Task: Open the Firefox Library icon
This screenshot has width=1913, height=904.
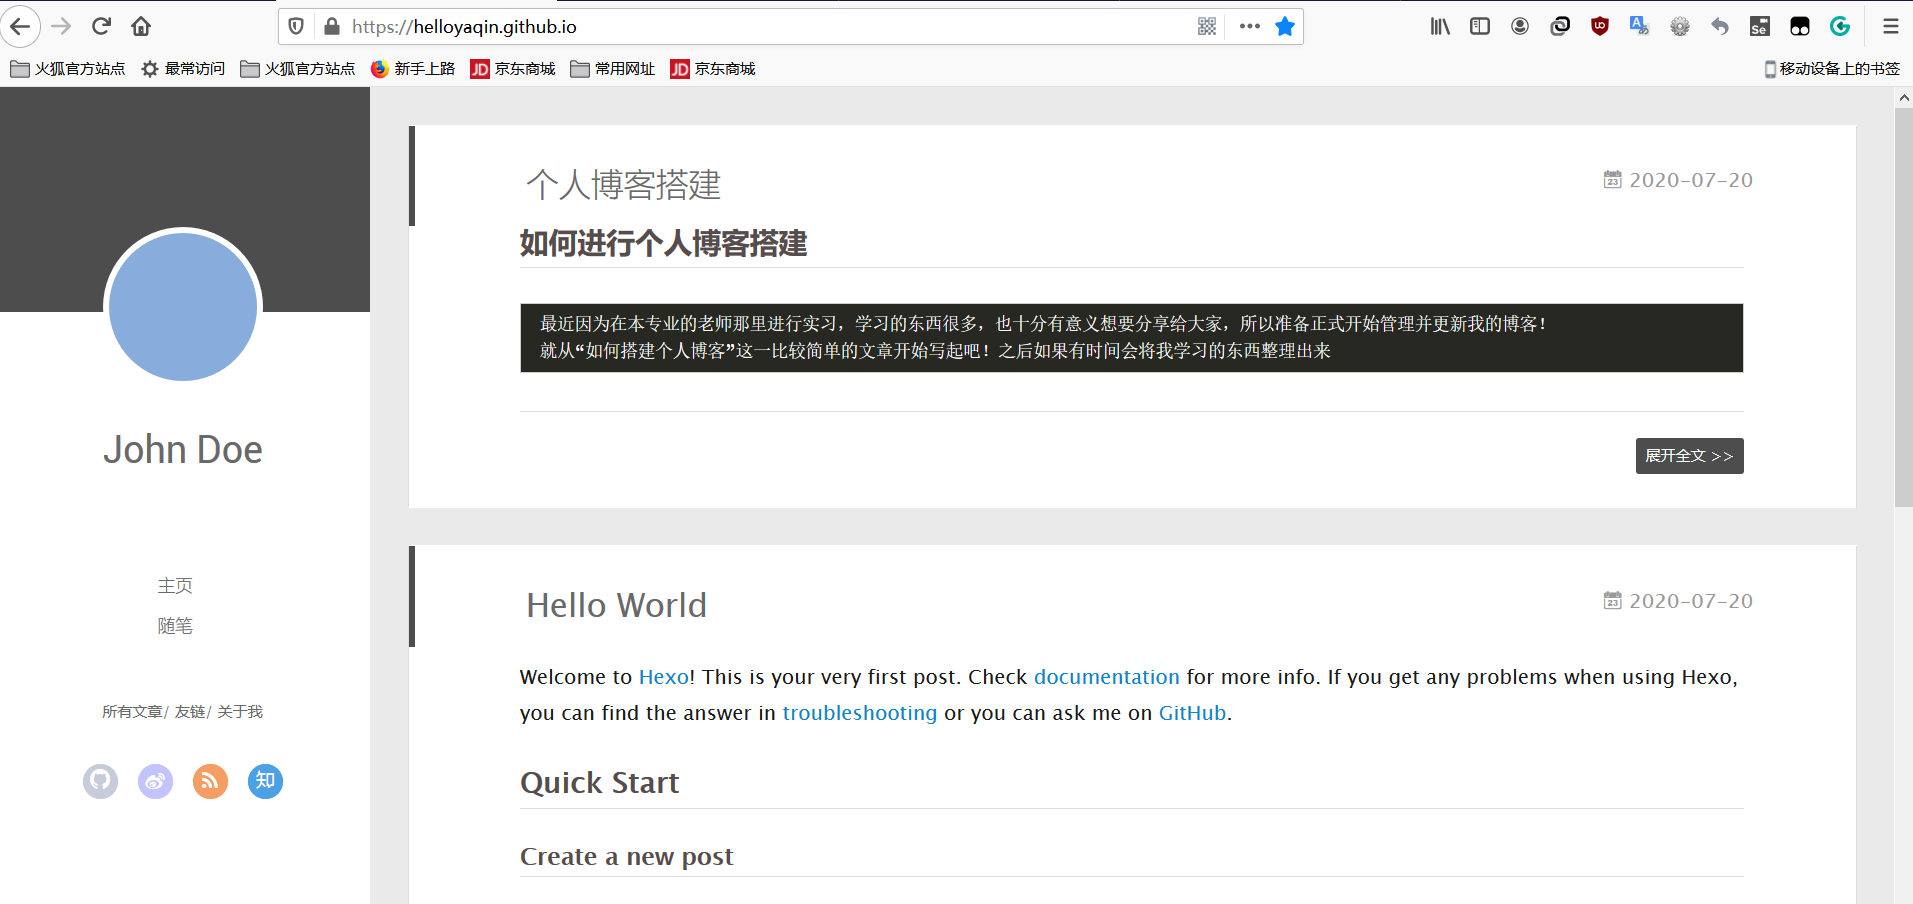Action: pyautogui.click(x=1440, y=26)
